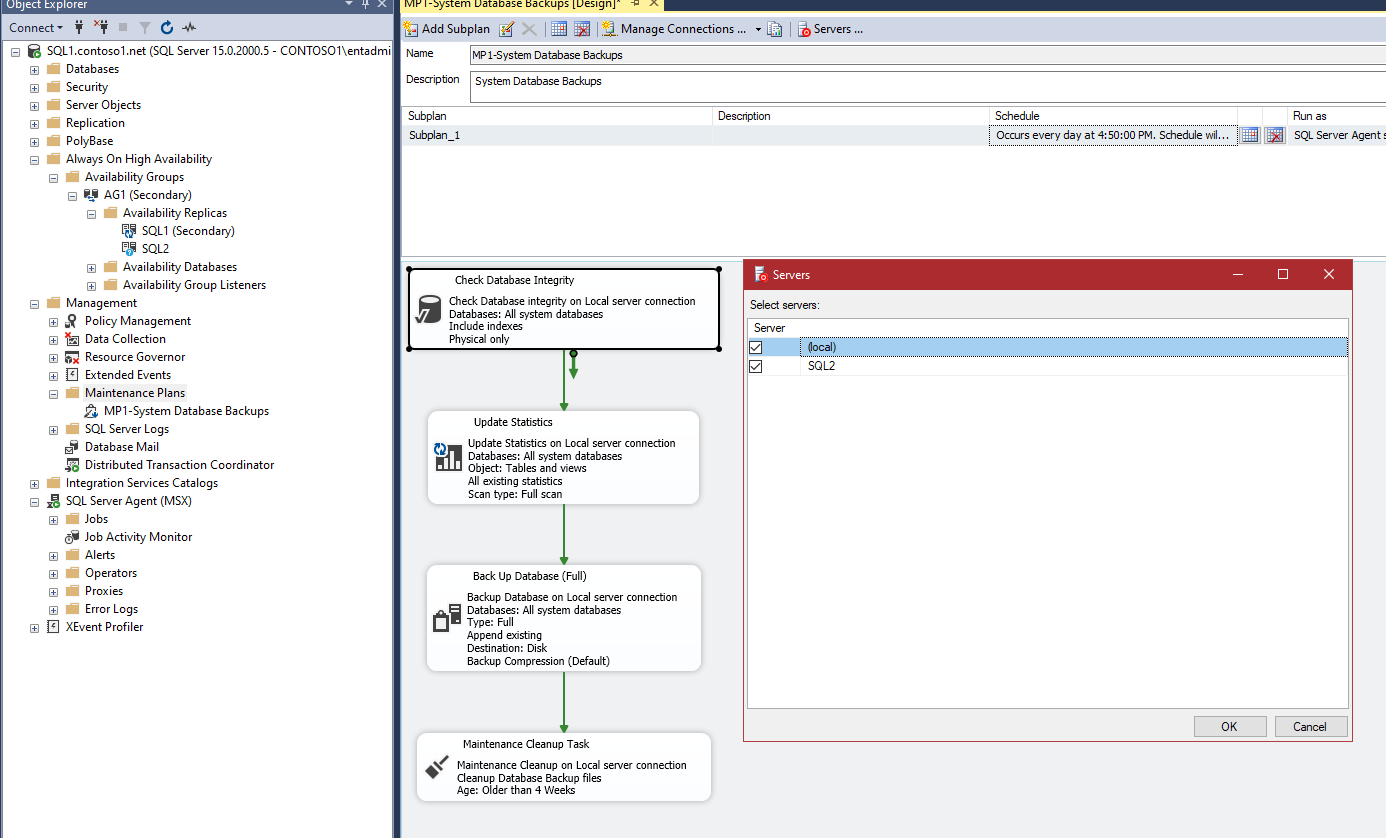This screenshot has height=838, width=1386.
Task: Select the SQL2 row in Servers list
Action: tap(1047, 366)
